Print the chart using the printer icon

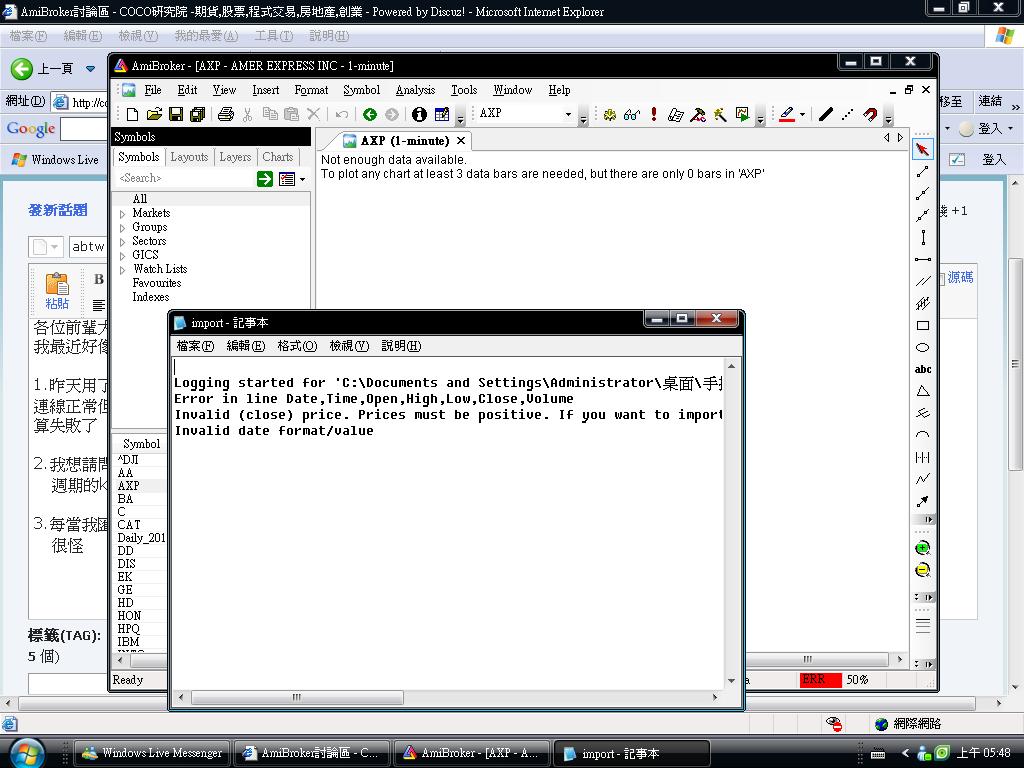tap(226, 114)
